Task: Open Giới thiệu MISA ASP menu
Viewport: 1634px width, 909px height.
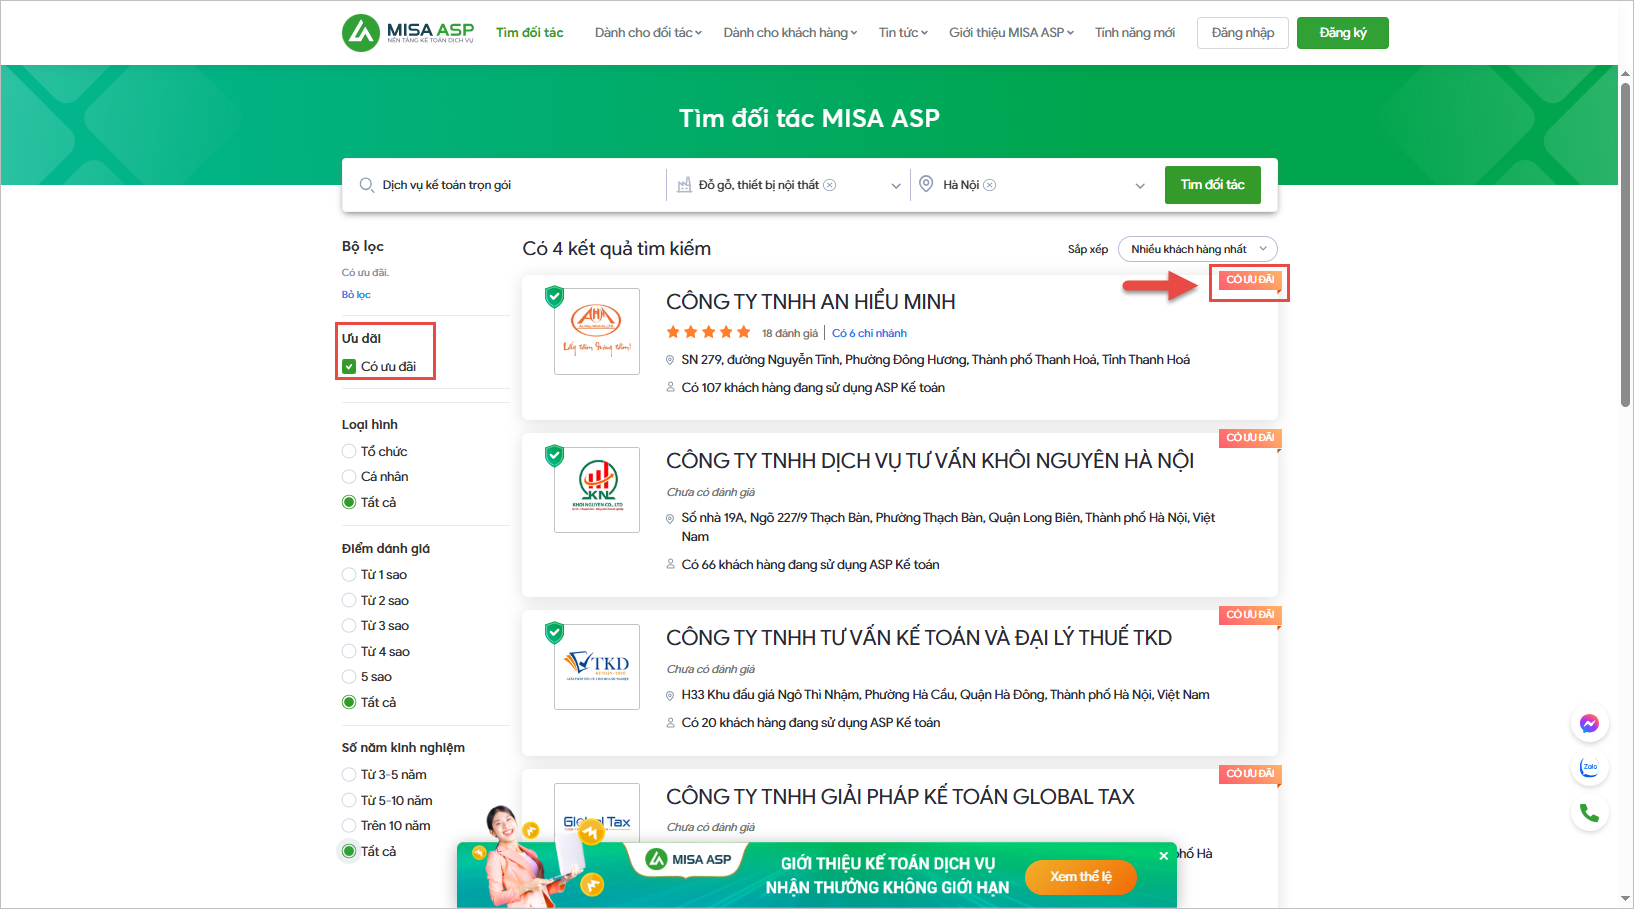Action: (x=1011, y=33)
